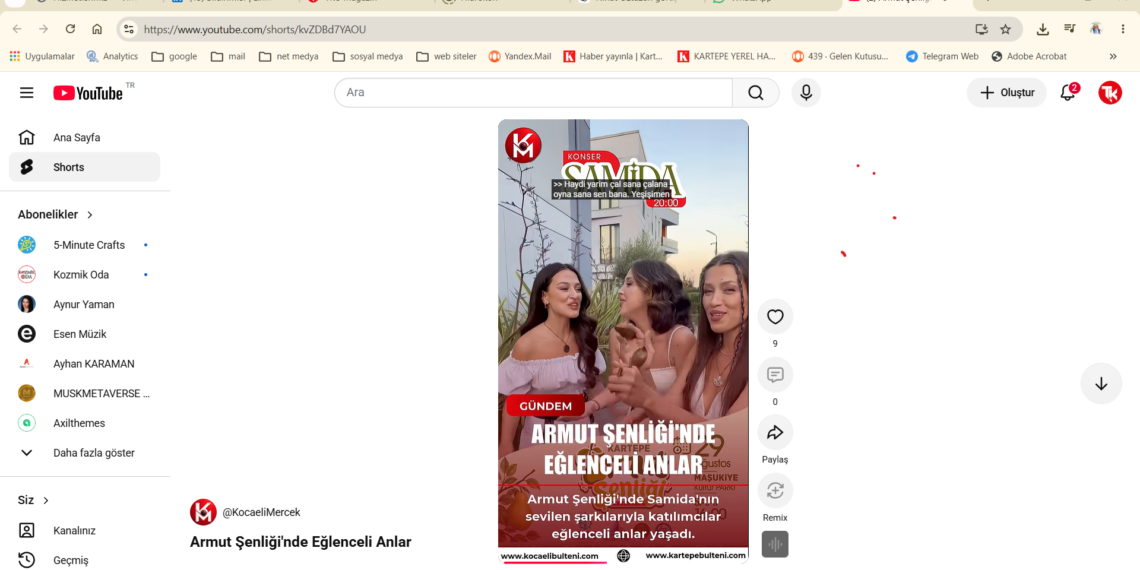Click the search magnifier button
The image size is (1140, 570).
tap(755, 92)
